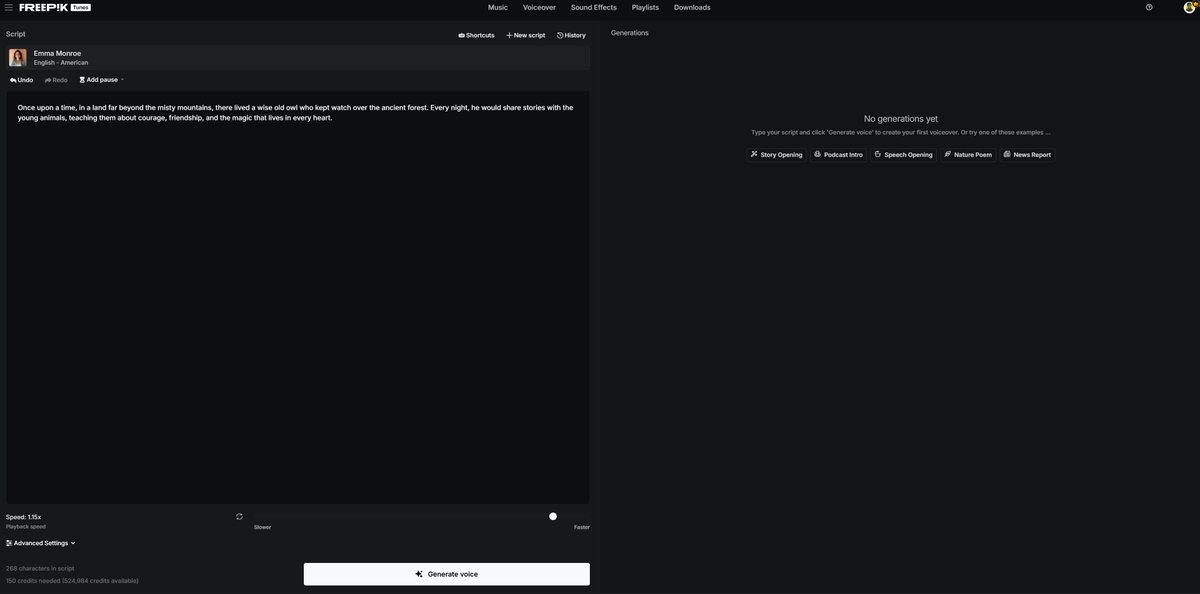
Task: Change the Emma Monroe voice selector
Action: [x=298, y=58]
